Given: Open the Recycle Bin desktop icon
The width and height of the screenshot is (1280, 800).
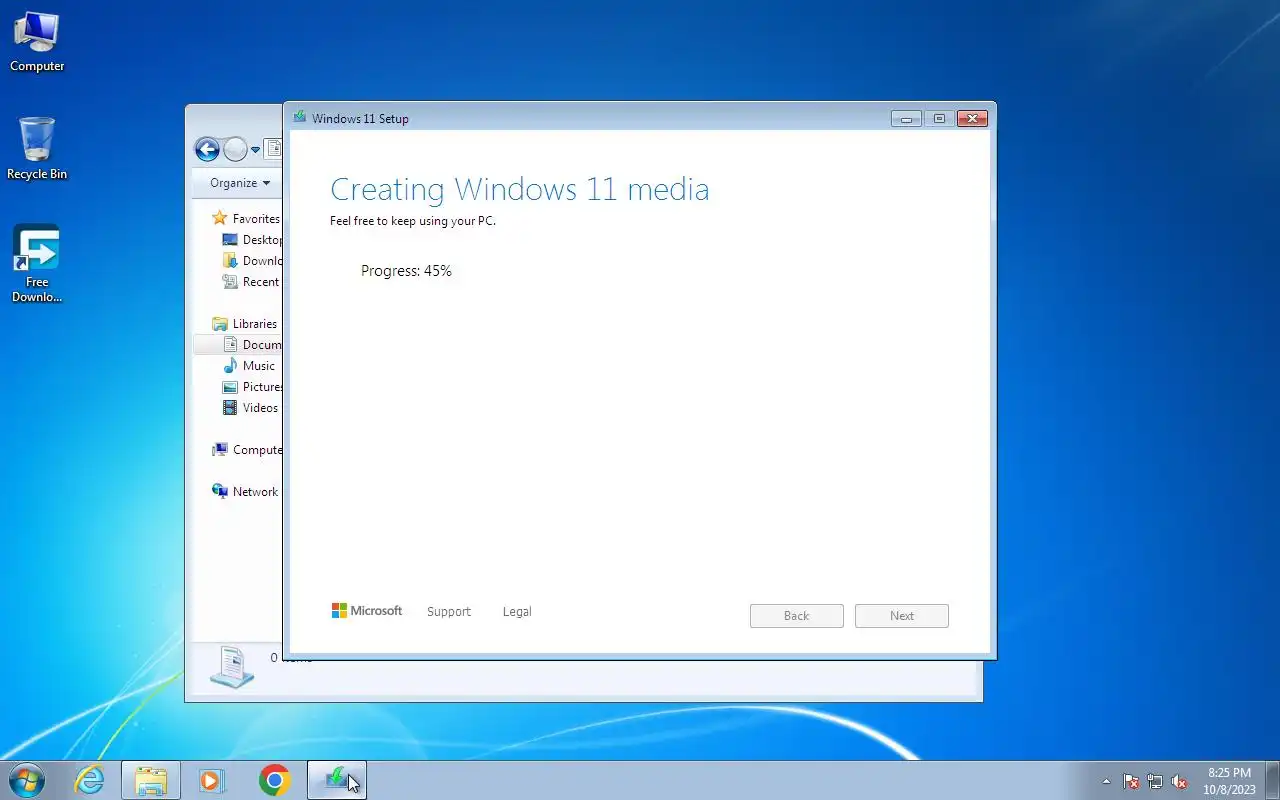Looking at the screenshot, I should pos(37,149).
